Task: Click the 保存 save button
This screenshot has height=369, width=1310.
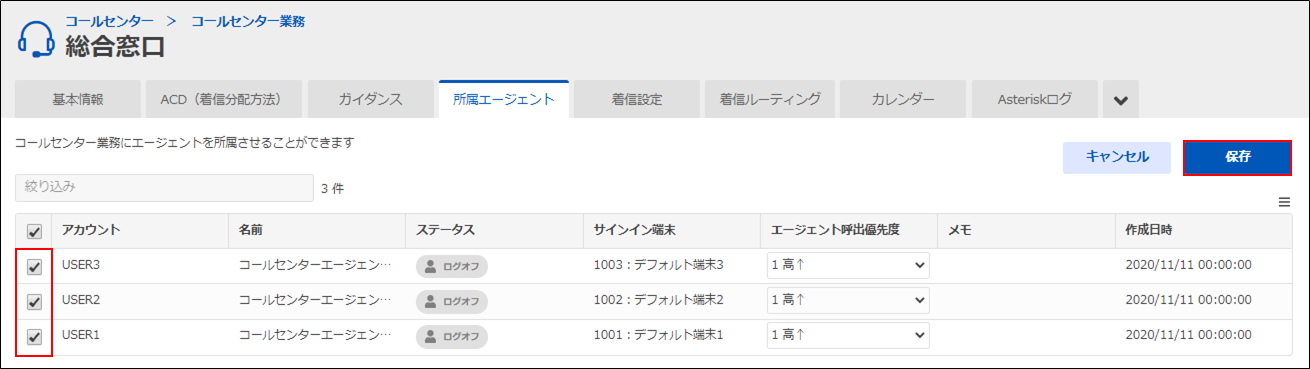Action: click(1237, 157)
